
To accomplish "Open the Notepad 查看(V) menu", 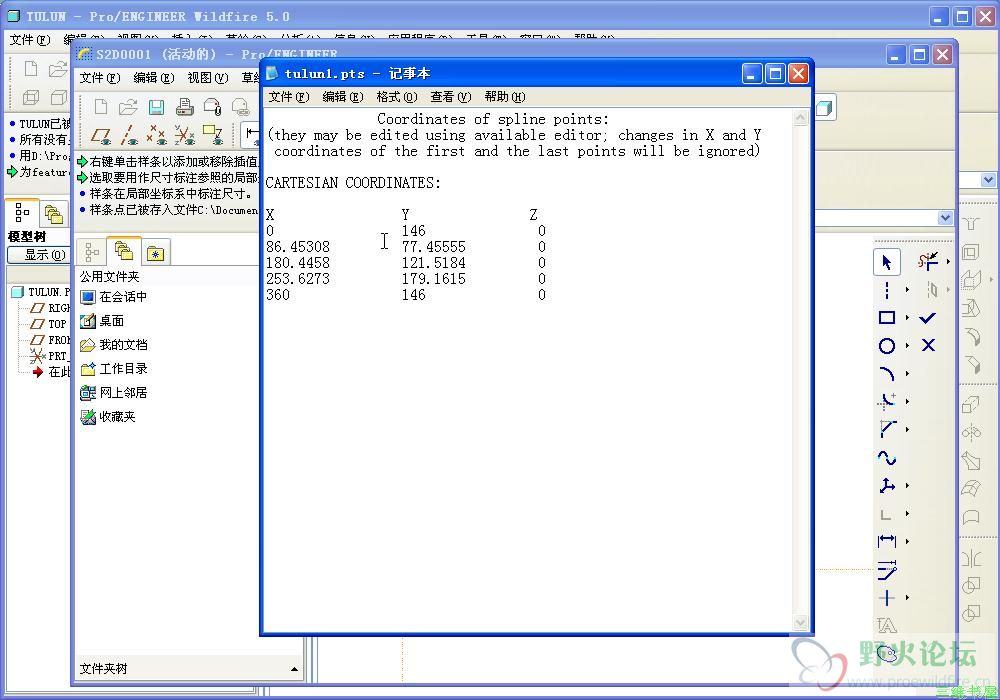I will (450, 97).
